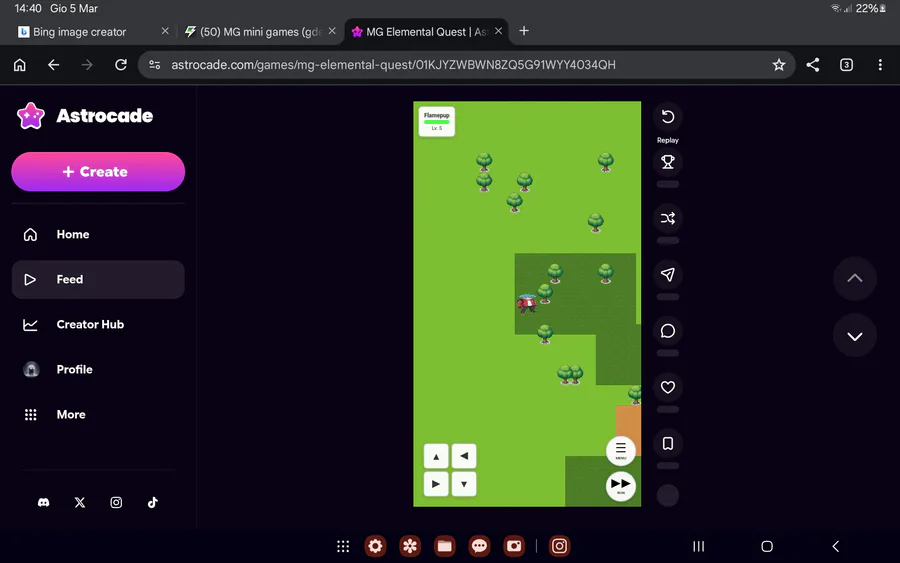Select Feed in the sidebar
Screen dimensions: 900x563
click(98, 279)
